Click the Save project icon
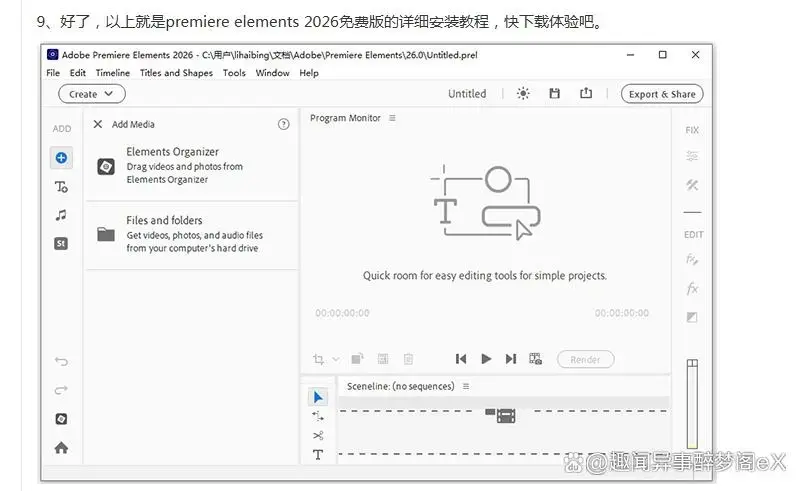Image resolution: width=802 pixels, height=491 pixels. click(554, 94)
